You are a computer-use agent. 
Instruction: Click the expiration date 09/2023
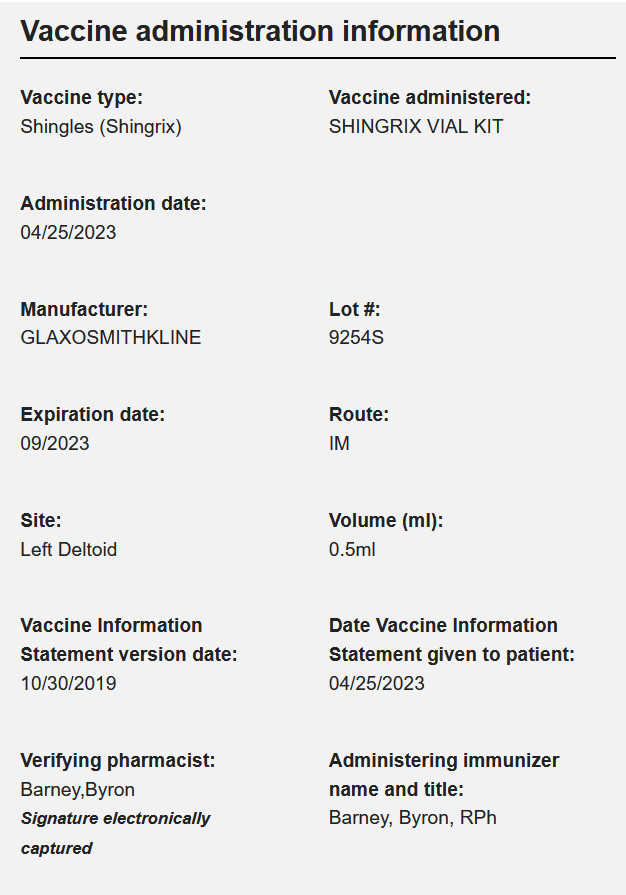[55, 444]
